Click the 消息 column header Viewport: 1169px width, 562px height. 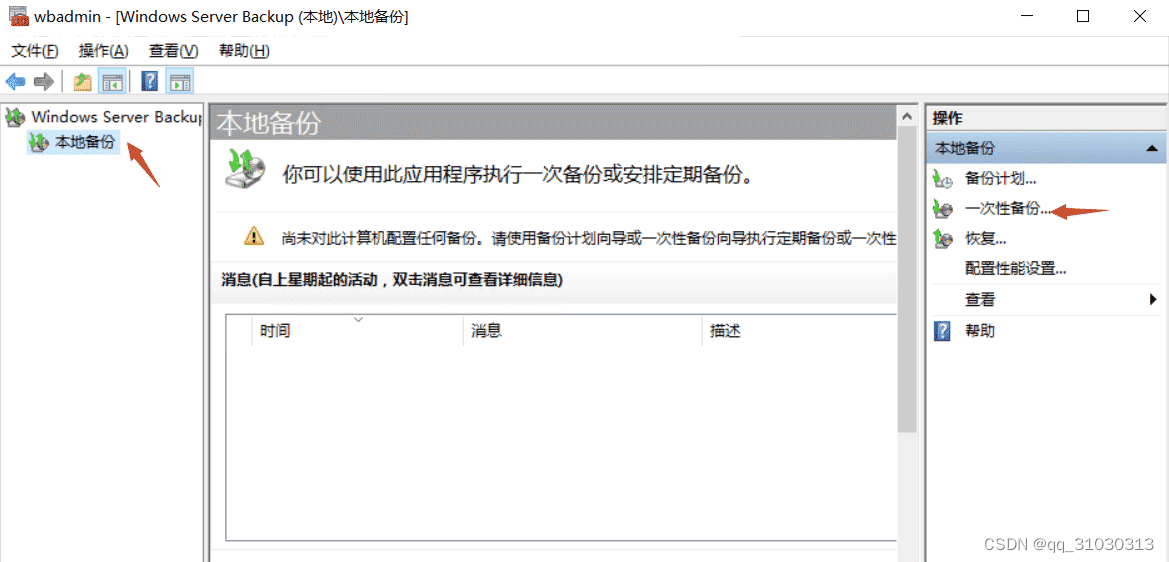(x=582, y=331)
